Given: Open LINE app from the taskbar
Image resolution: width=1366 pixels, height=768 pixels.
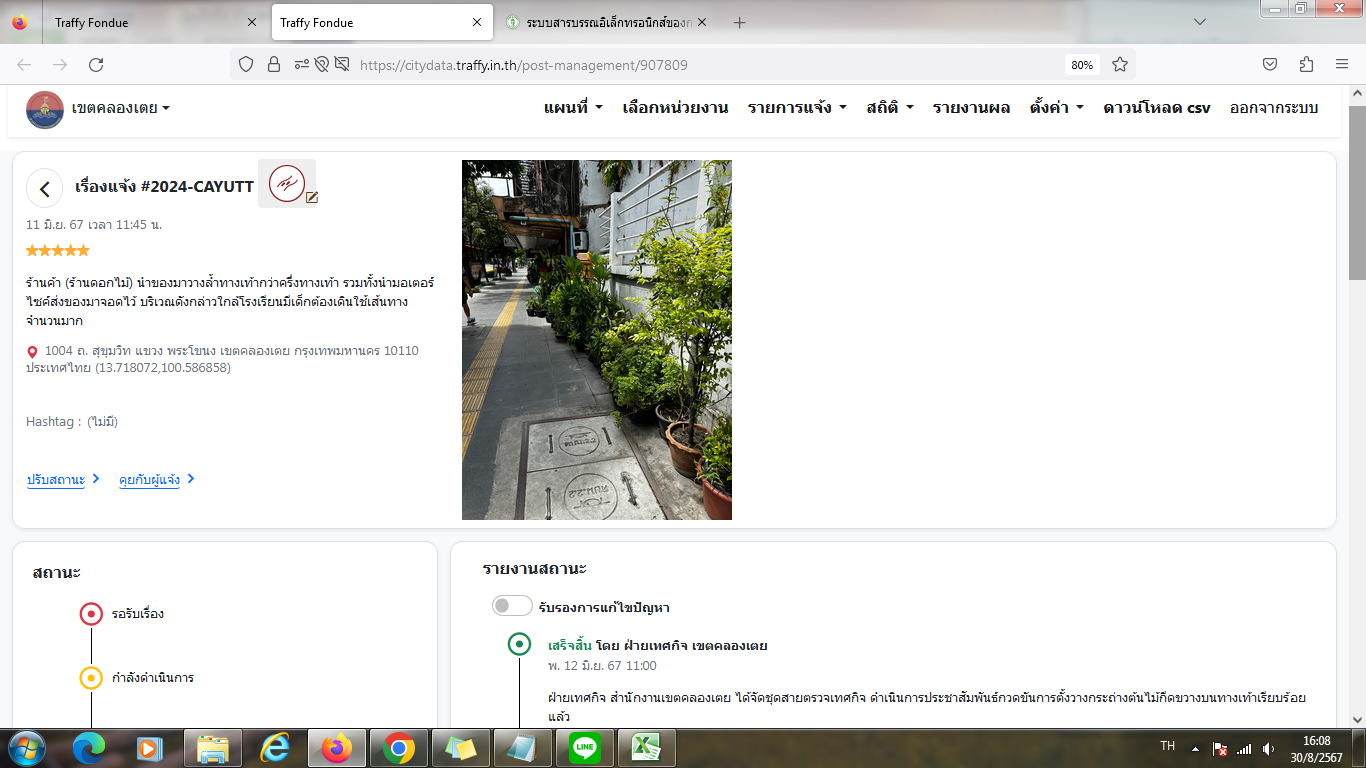Looking at the screenshot, I should point(583,748).
